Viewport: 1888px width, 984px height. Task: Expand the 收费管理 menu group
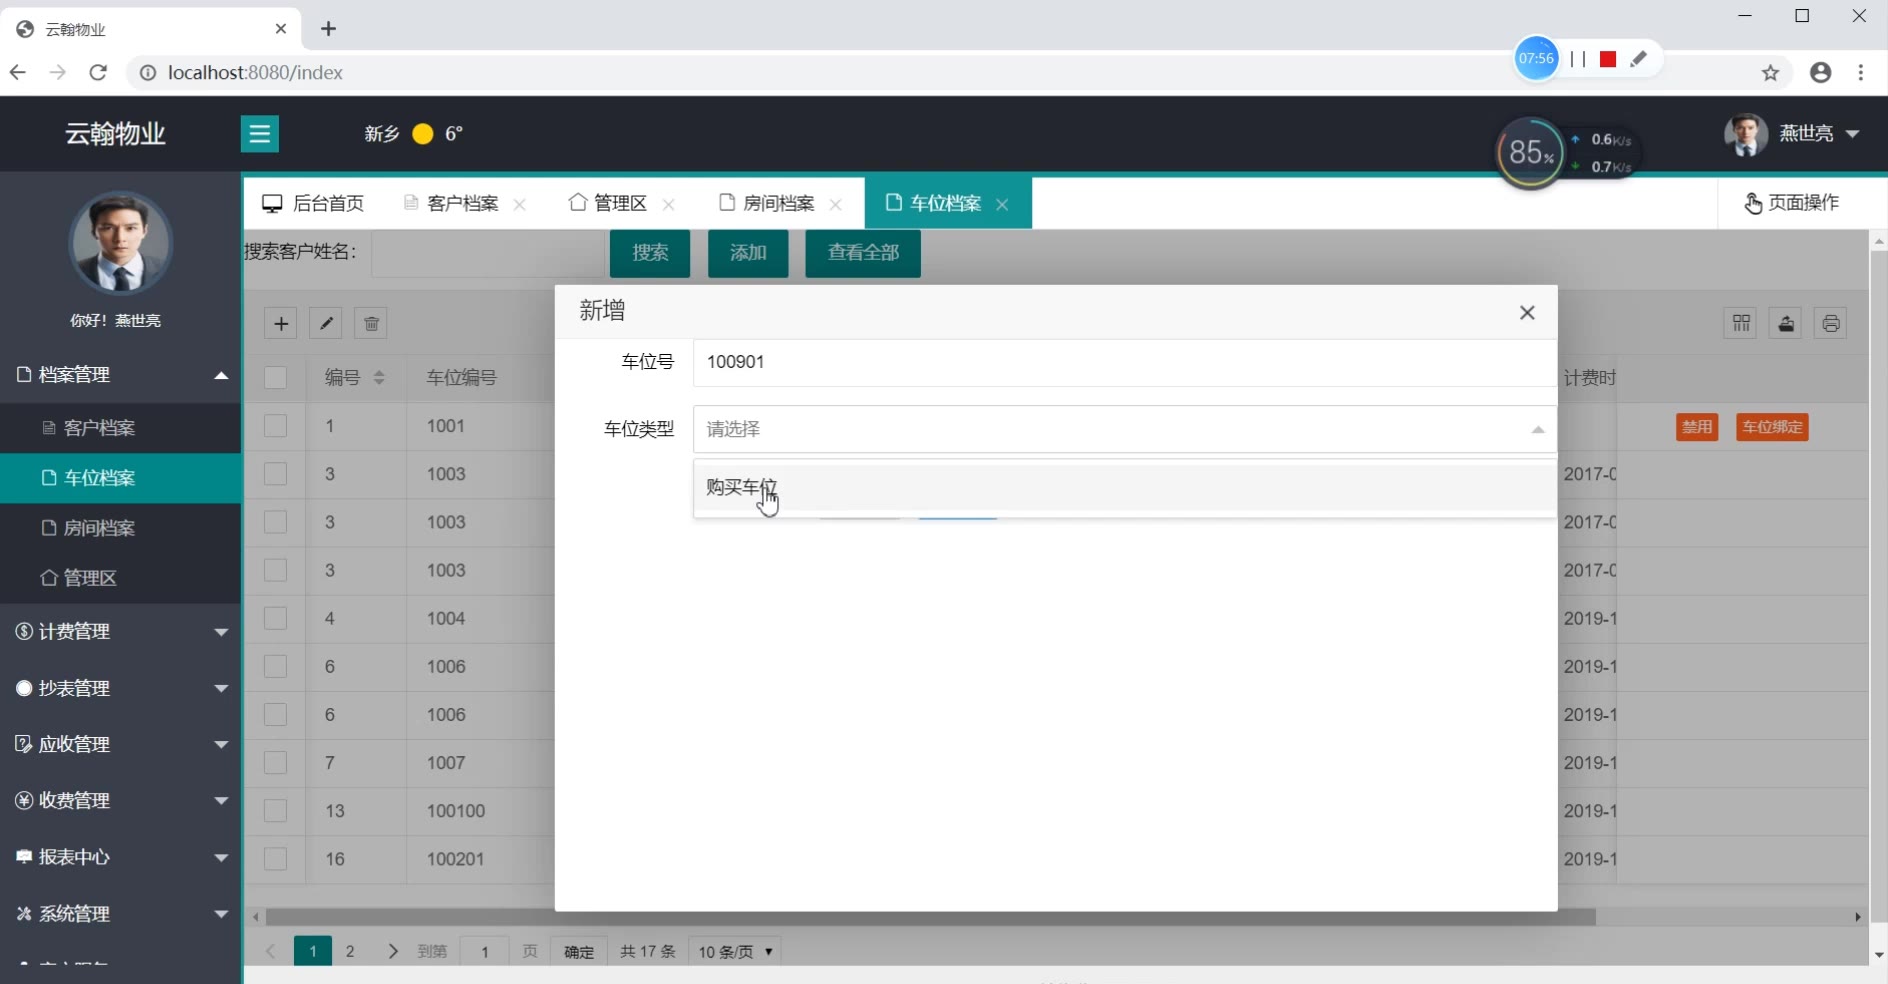coord(120,801)
